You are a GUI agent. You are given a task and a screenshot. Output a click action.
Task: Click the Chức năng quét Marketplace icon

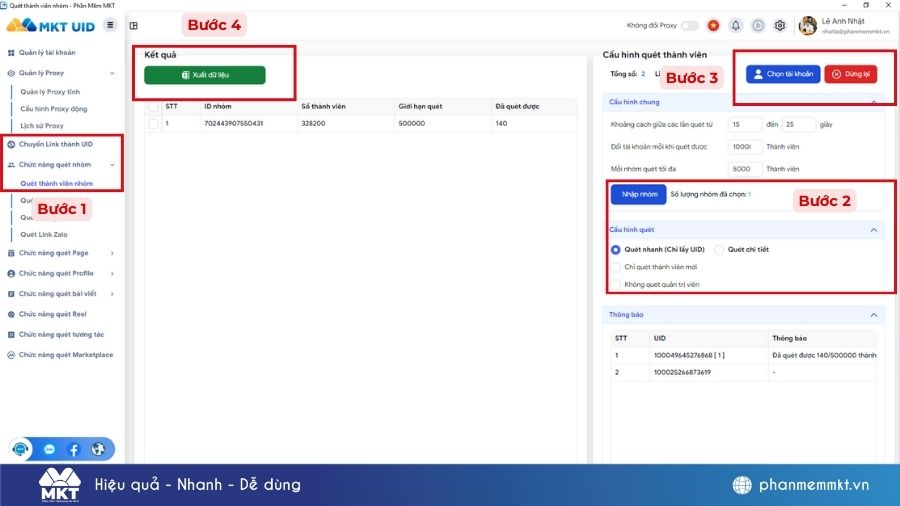pyautogui.click(x=11, y=355)
